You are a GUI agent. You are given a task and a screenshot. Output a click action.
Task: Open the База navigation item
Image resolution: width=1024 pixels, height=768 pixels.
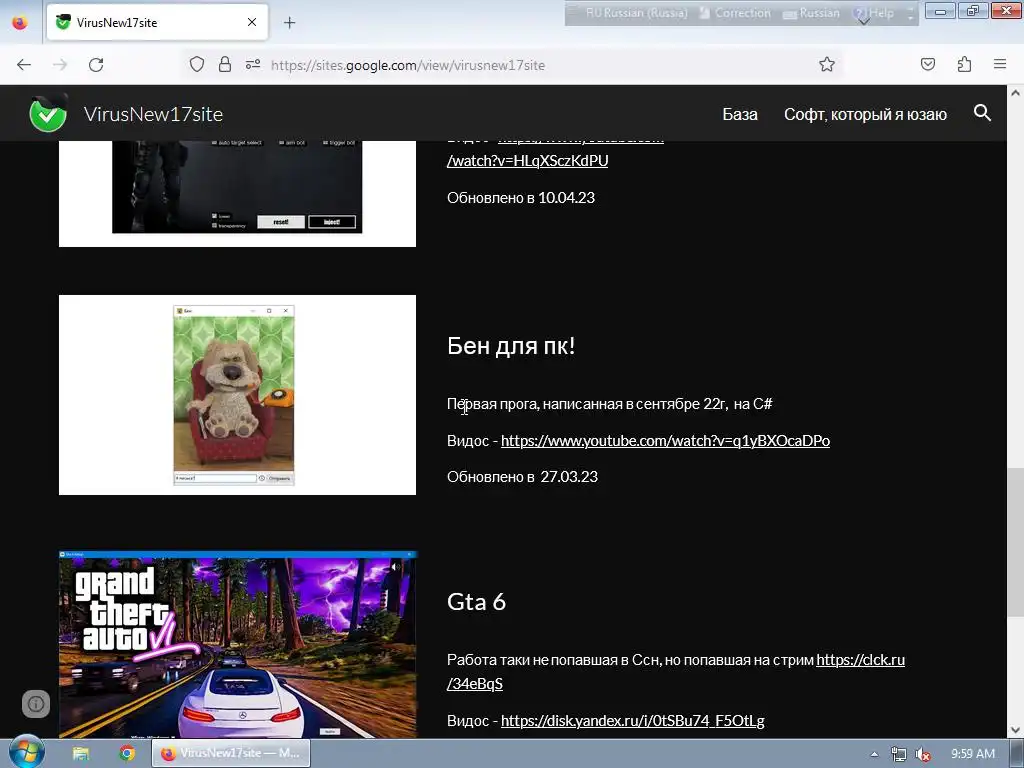740,114
